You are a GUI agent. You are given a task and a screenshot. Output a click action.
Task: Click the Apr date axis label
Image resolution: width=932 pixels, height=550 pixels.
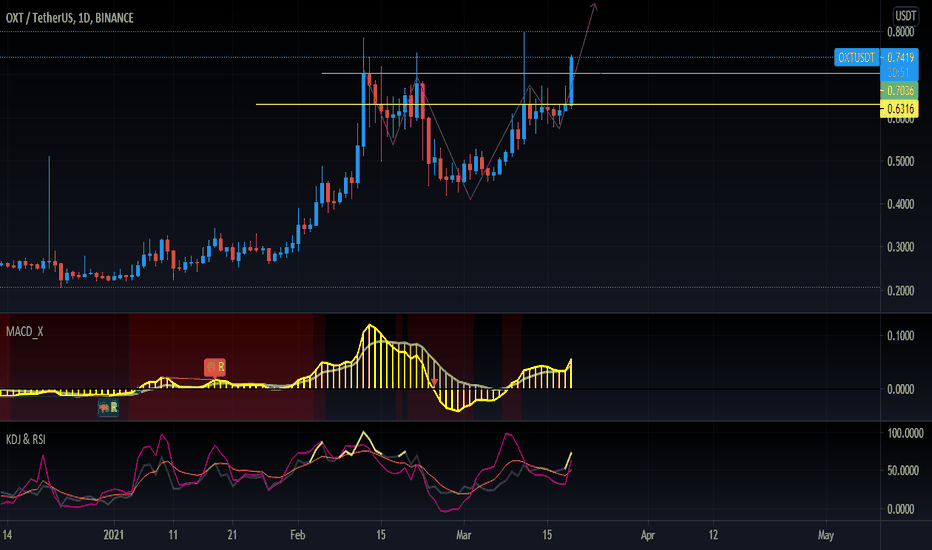[x=648, y=535]
